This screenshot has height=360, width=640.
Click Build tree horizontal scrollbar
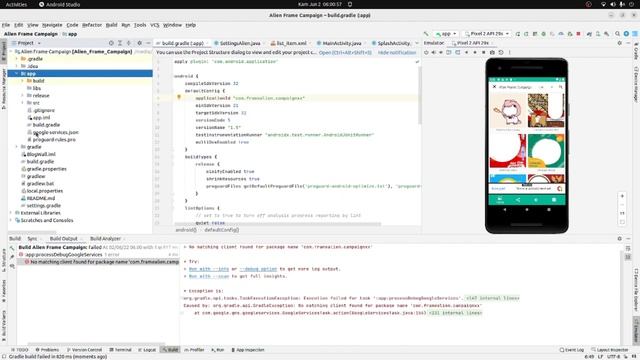tap(96, 344)
